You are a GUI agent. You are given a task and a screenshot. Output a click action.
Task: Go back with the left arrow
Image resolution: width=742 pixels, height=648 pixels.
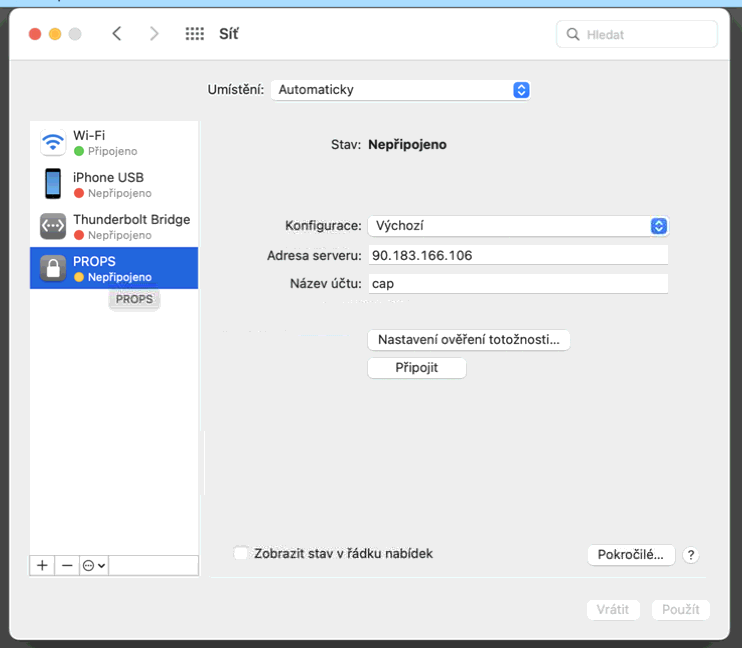pos(117,34)
